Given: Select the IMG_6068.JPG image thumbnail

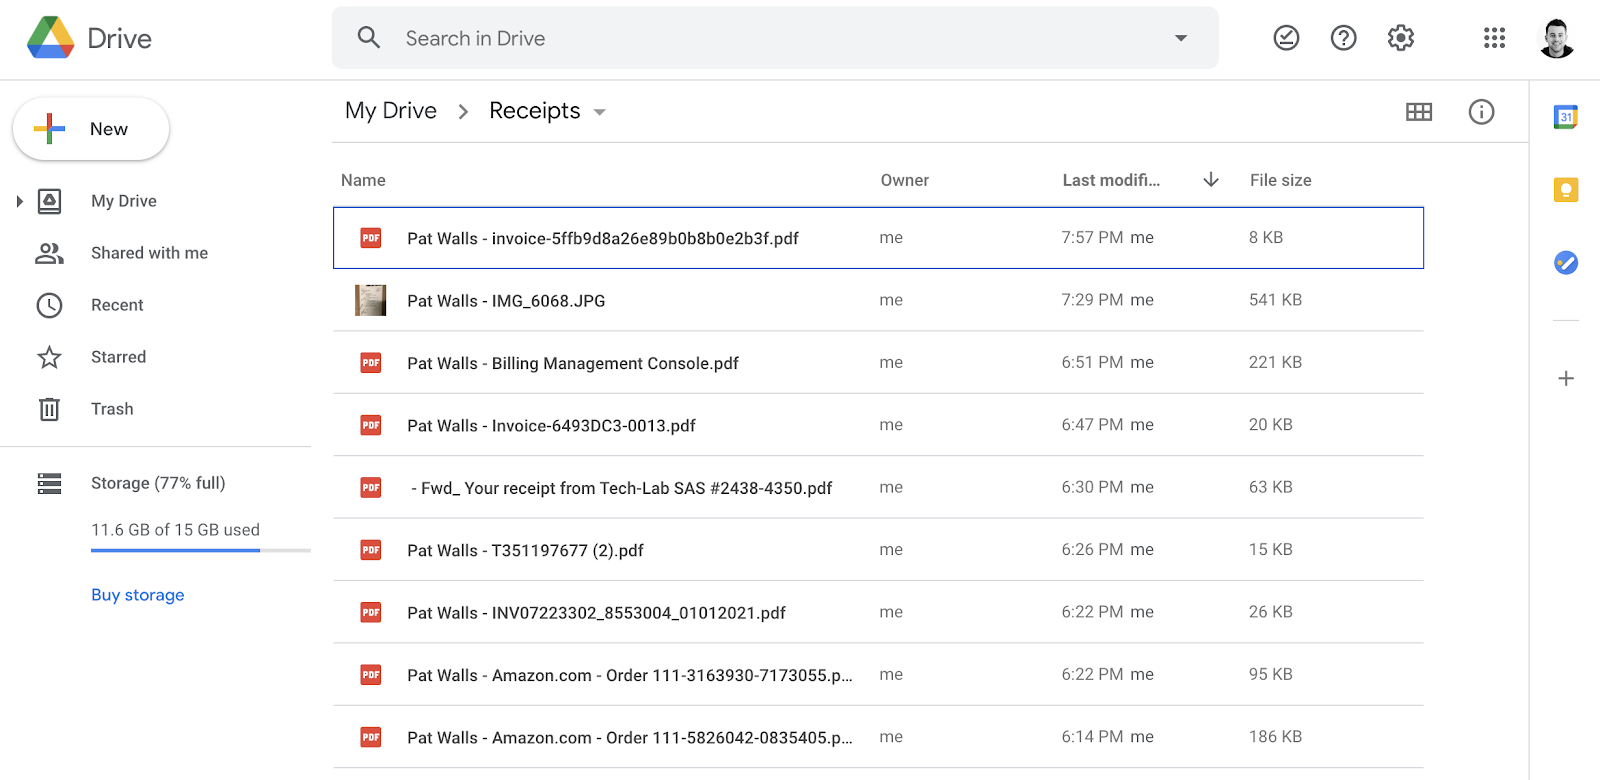Looking at the screenshot, I should coord(371,300).
